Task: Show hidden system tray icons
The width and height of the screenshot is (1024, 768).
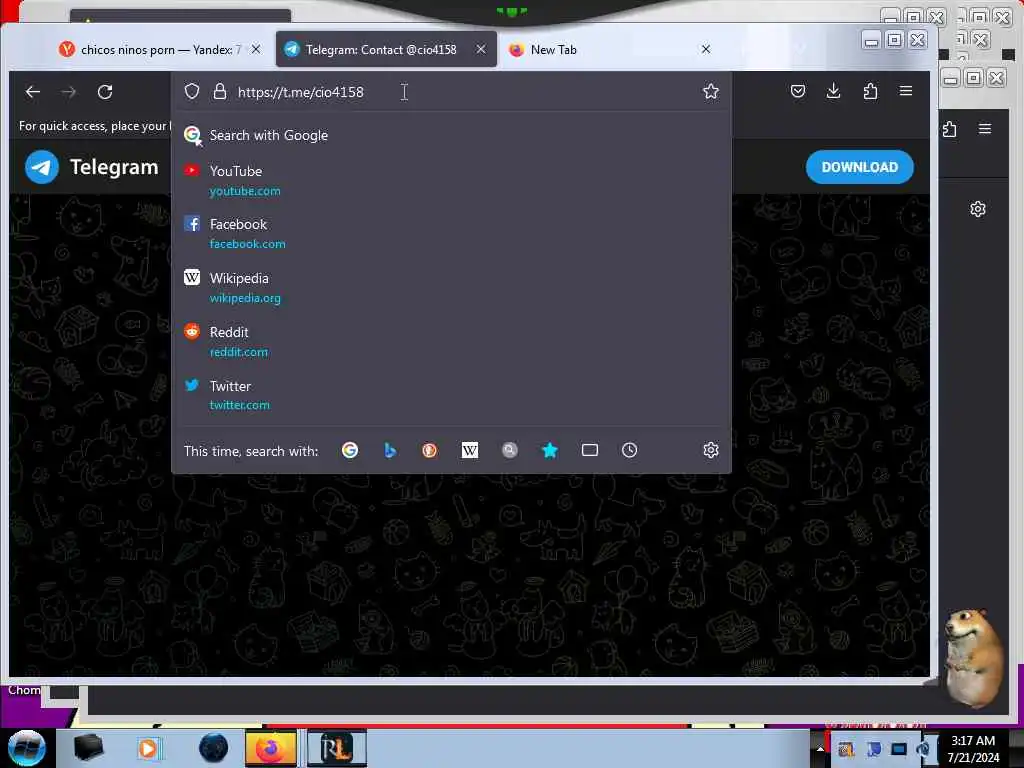Action: click(x=820, y=749)
